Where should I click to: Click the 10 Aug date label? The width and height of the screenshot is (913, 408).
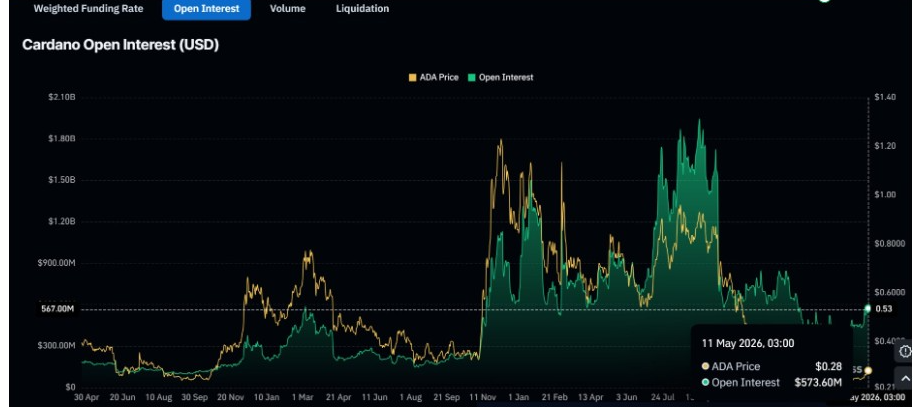(158, 398)
